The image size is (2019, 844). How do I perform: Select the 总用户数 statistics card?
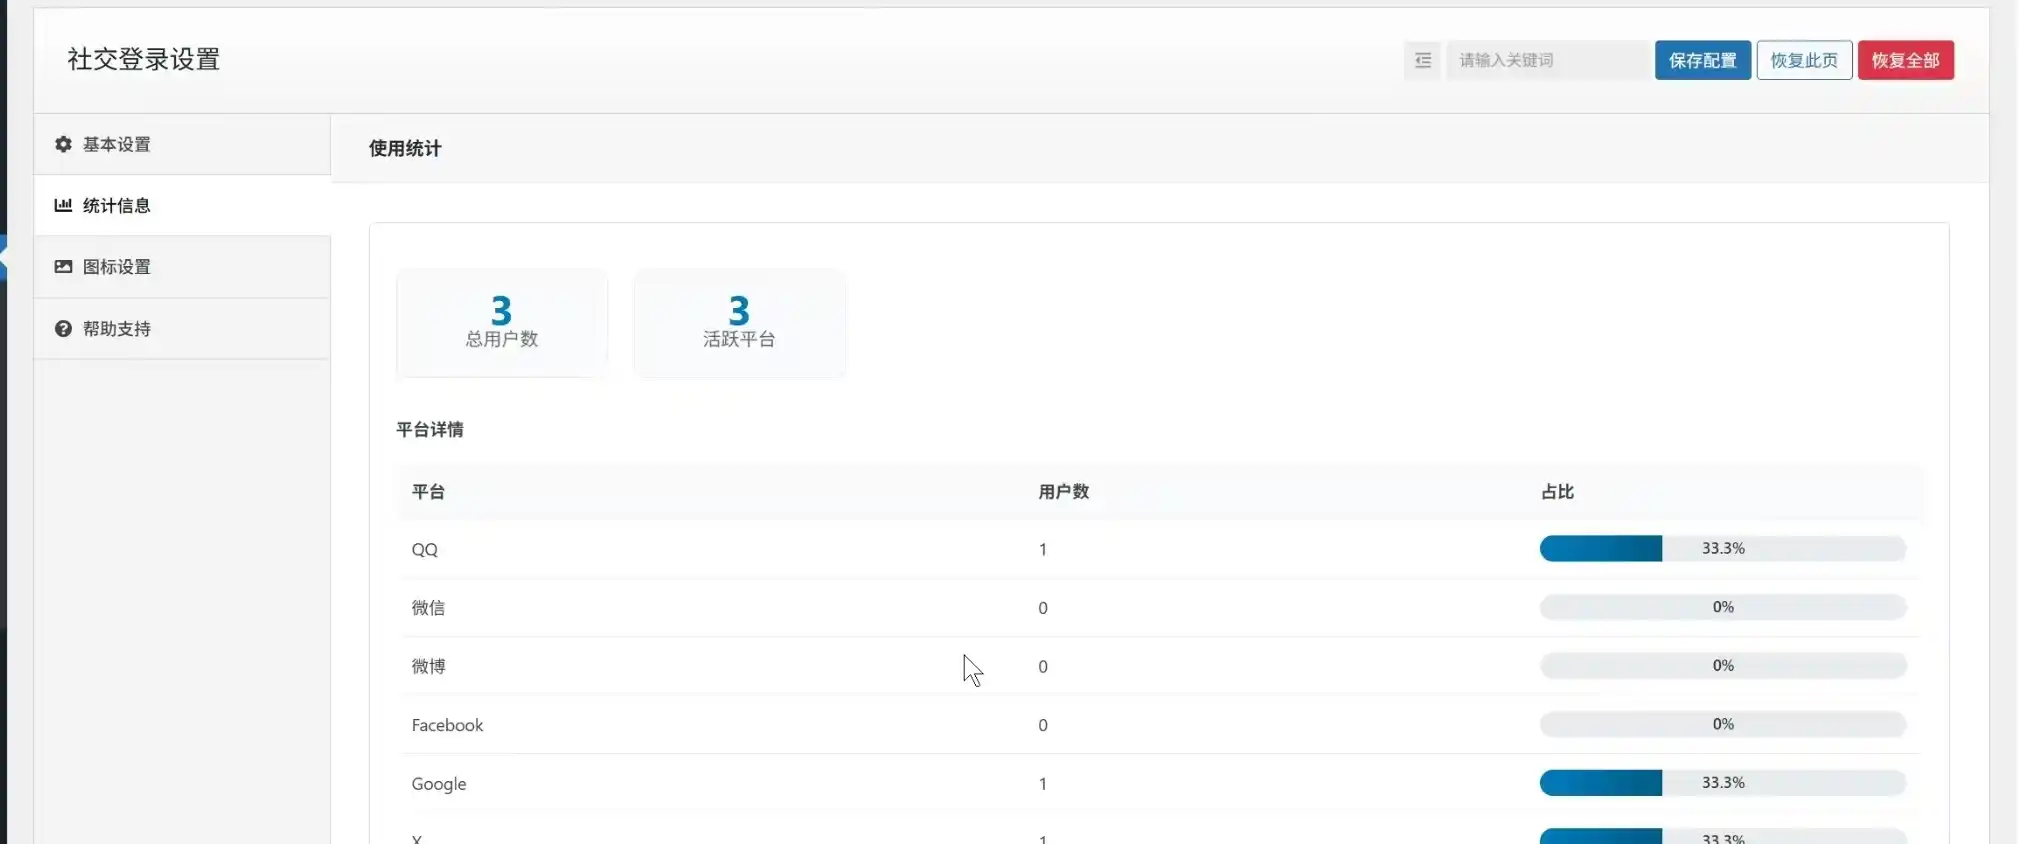click(x=502, y=323)
